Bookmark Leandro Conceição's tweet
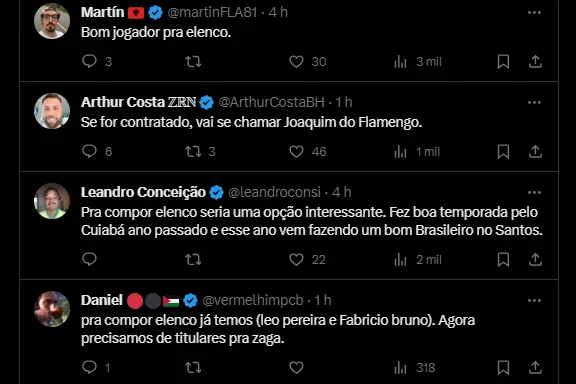This screenshot has height=384, width=576. click(x=503, y=260)
